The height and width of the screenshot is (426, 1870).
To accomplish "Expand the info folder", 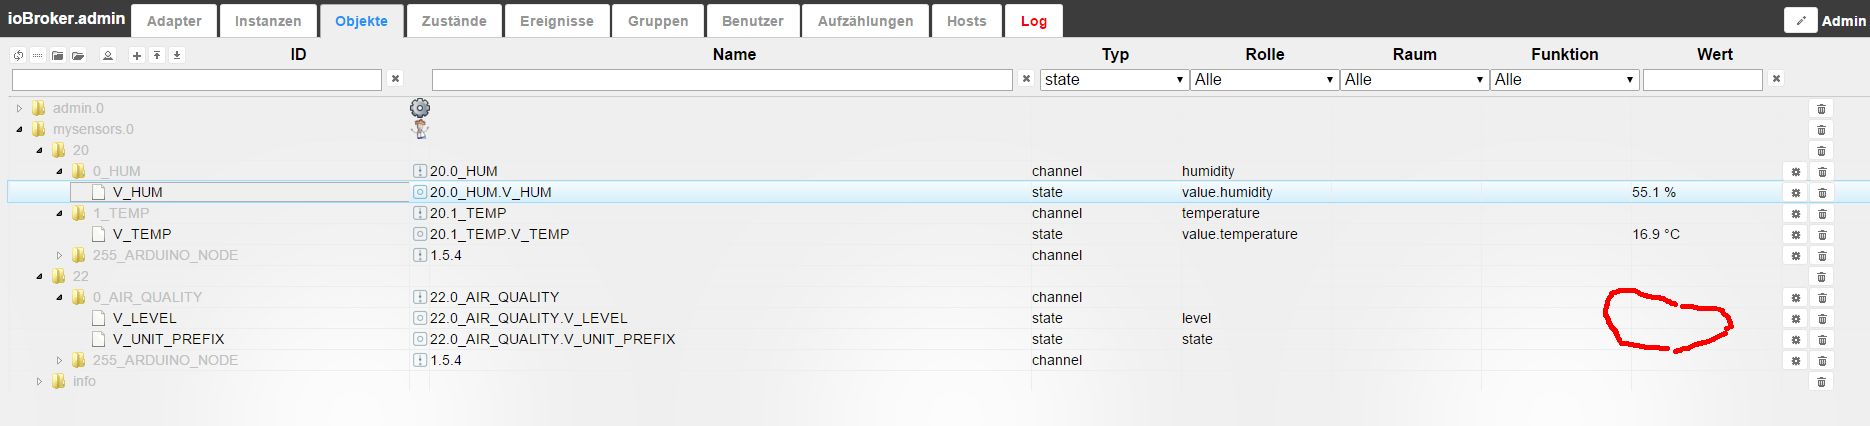I will tap(39, 381).
